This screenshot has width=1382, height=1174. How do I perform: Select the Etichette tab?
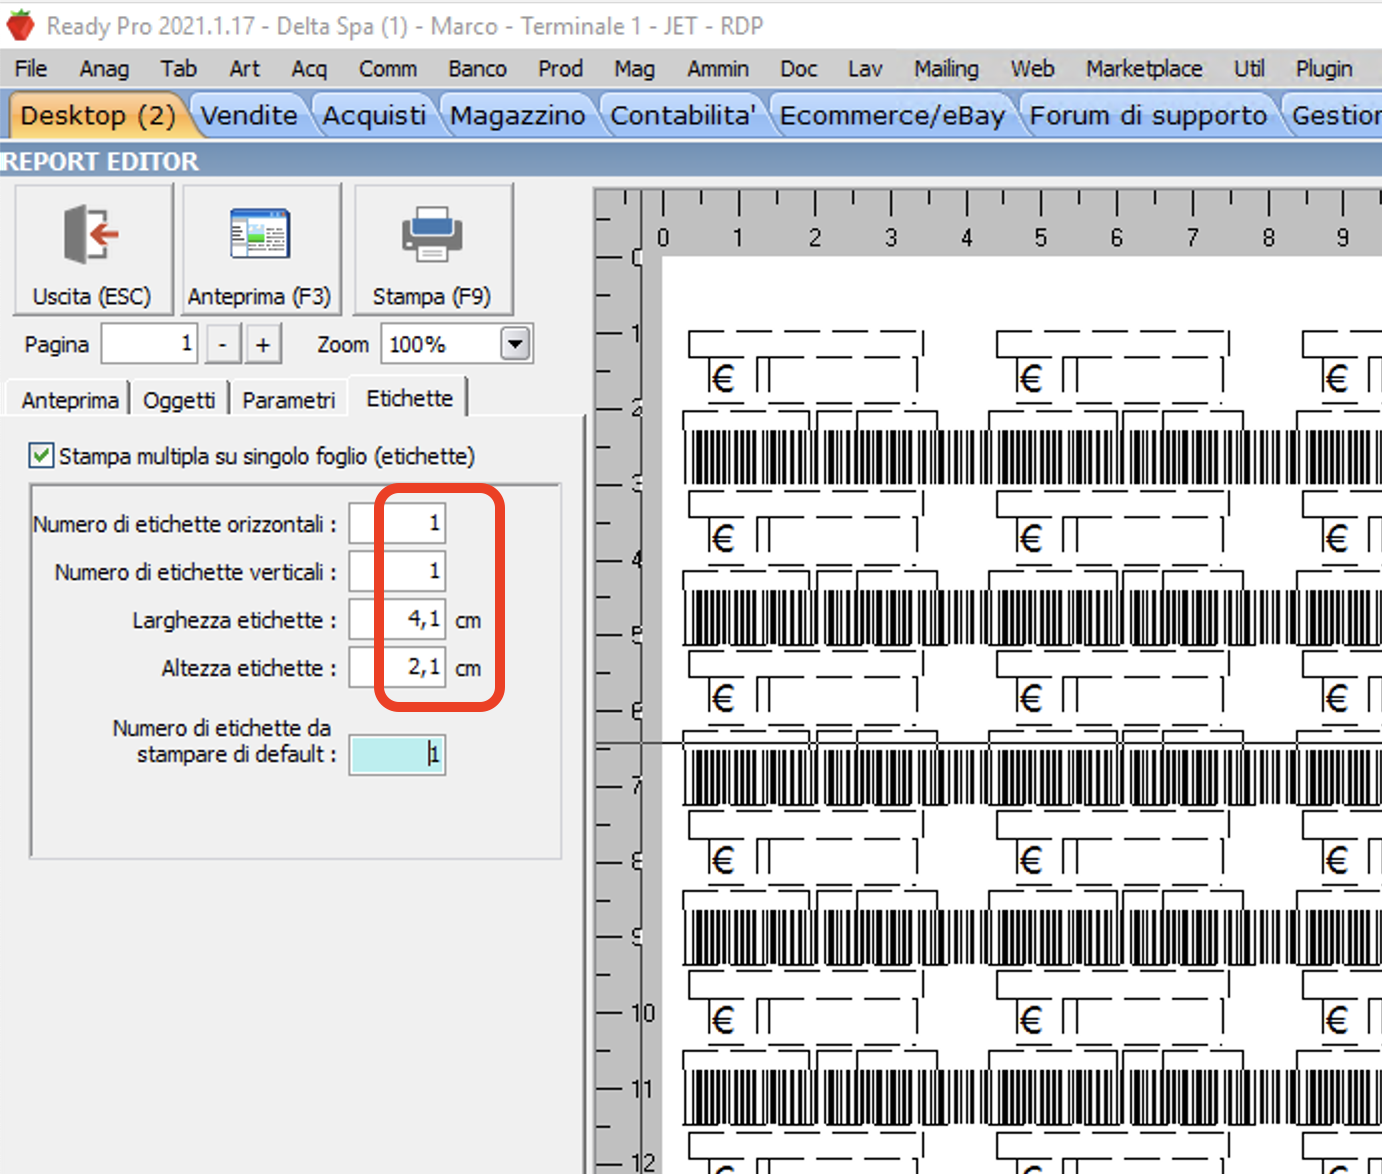(409, 398)
